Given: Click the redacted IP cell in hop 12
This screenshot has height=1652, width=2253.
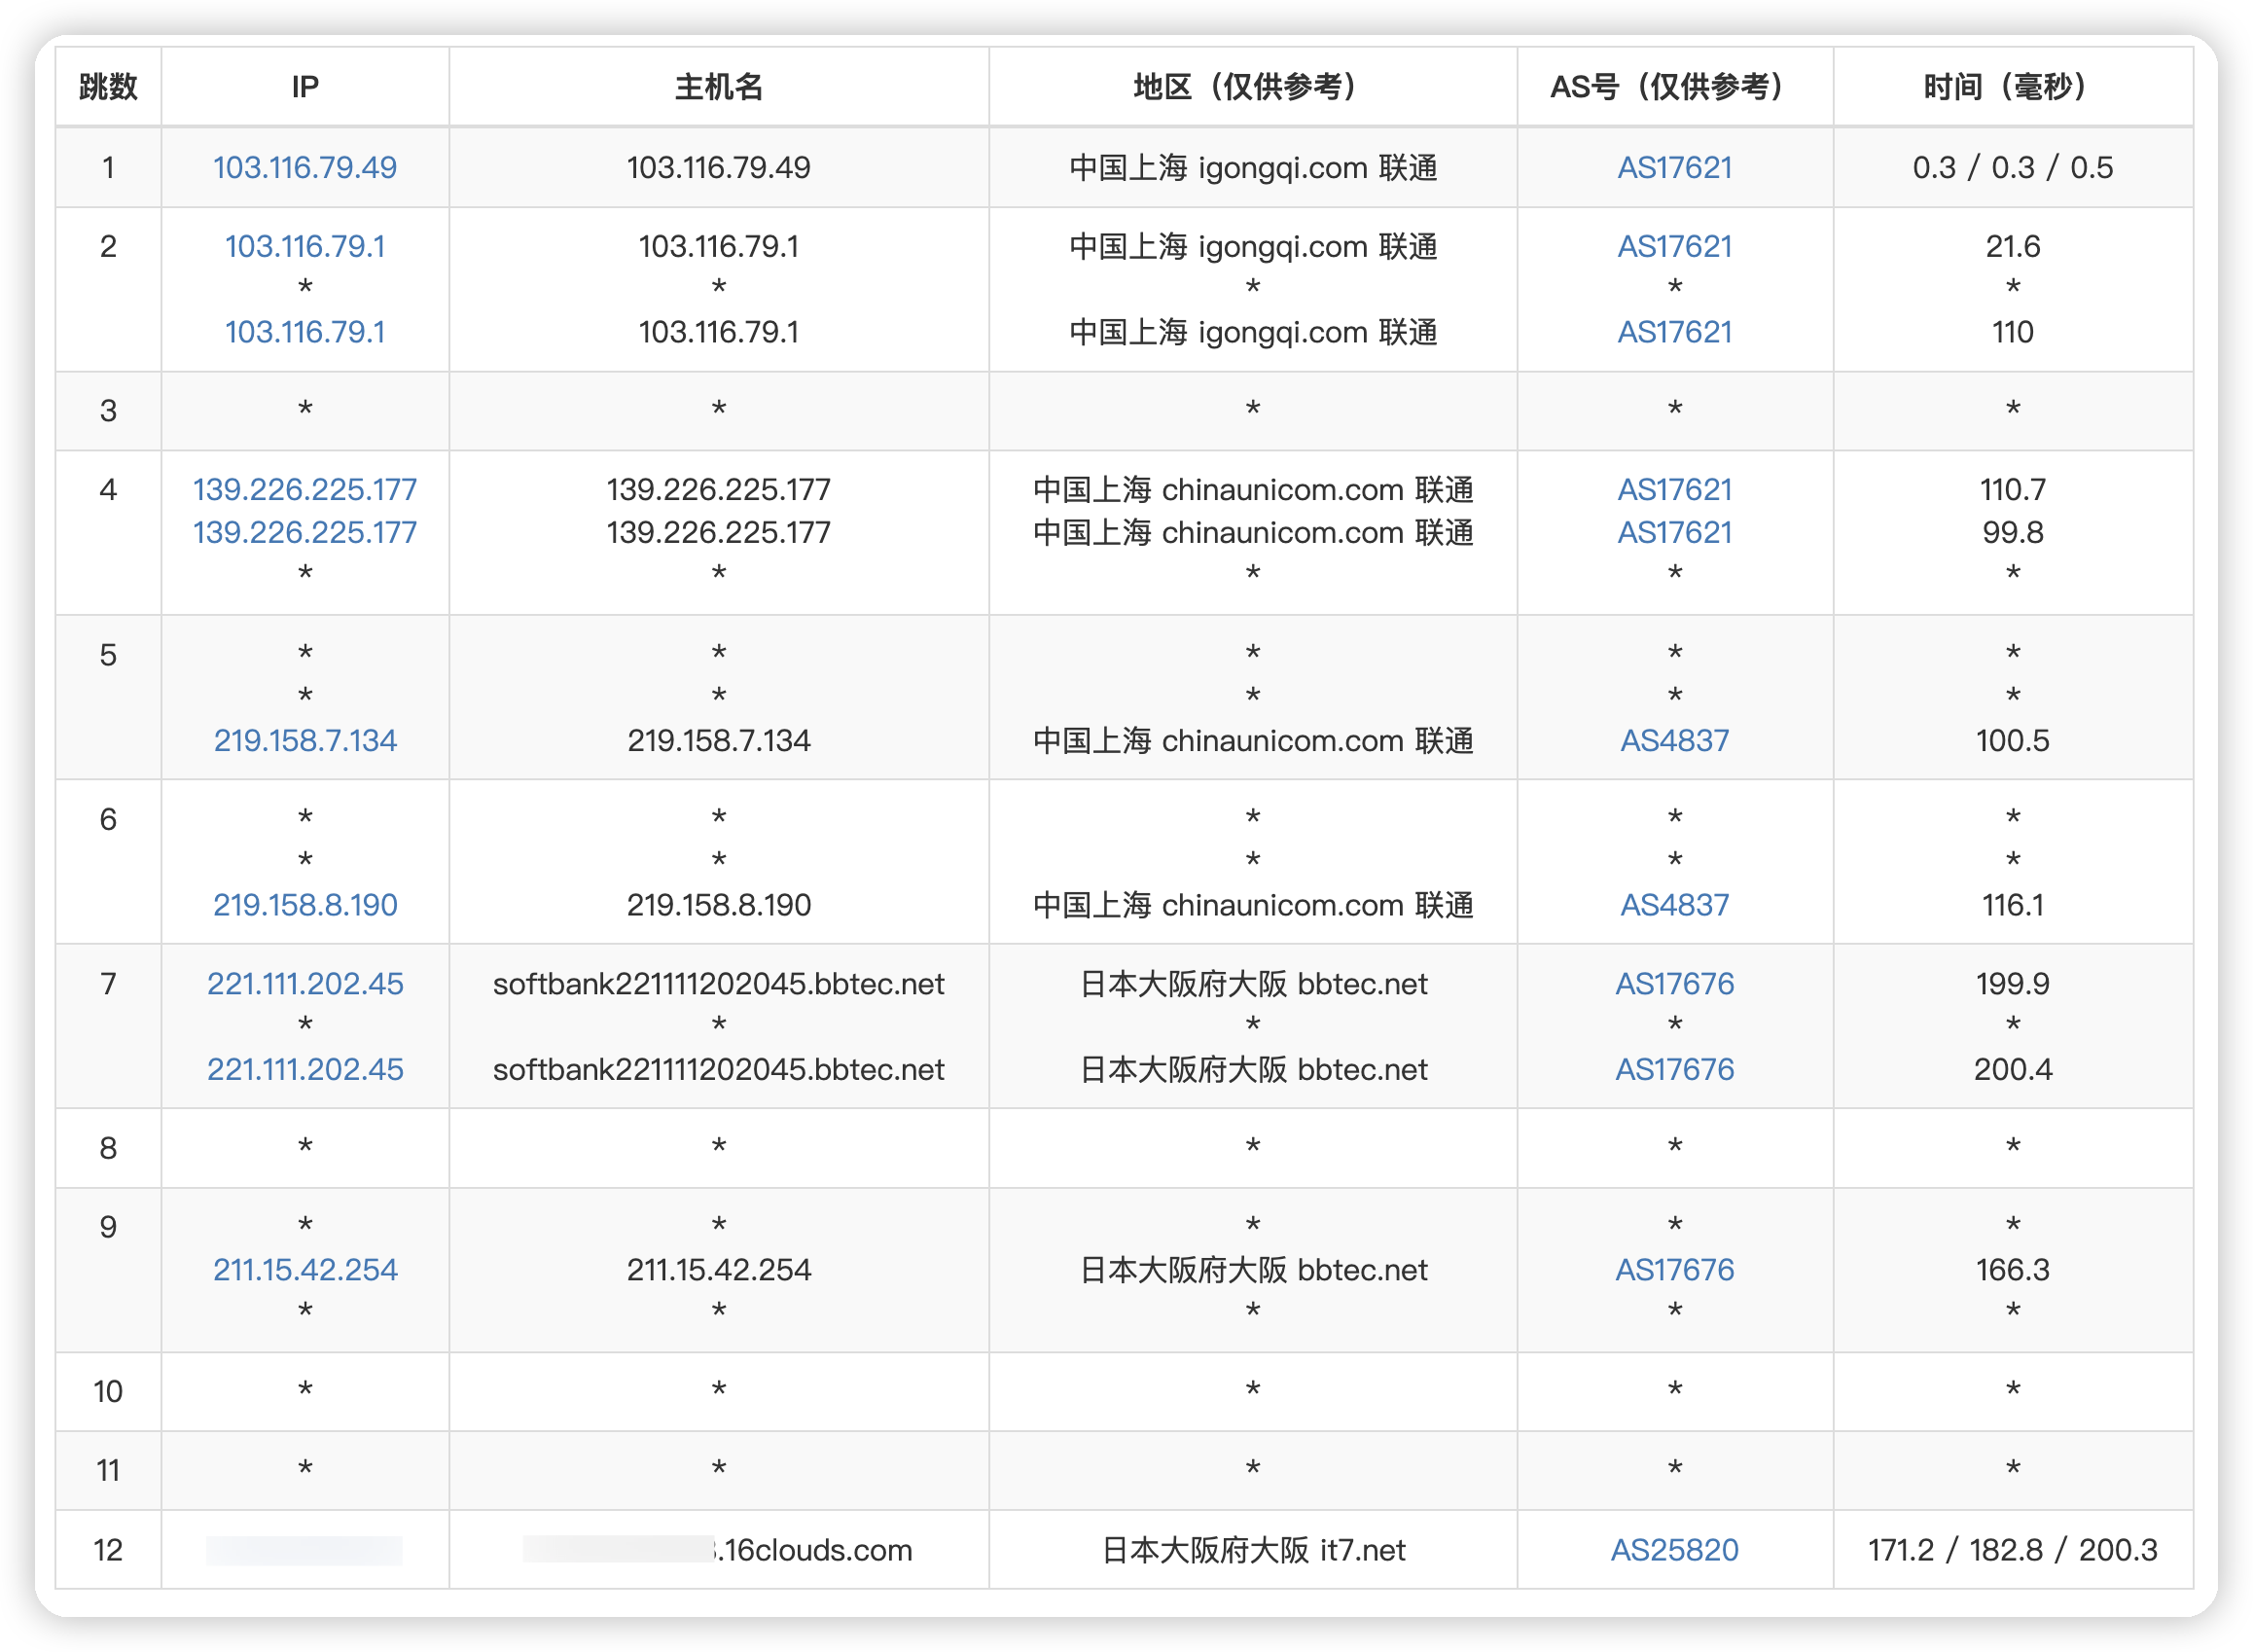Looking at the screenshot, I should (305, 1549).
